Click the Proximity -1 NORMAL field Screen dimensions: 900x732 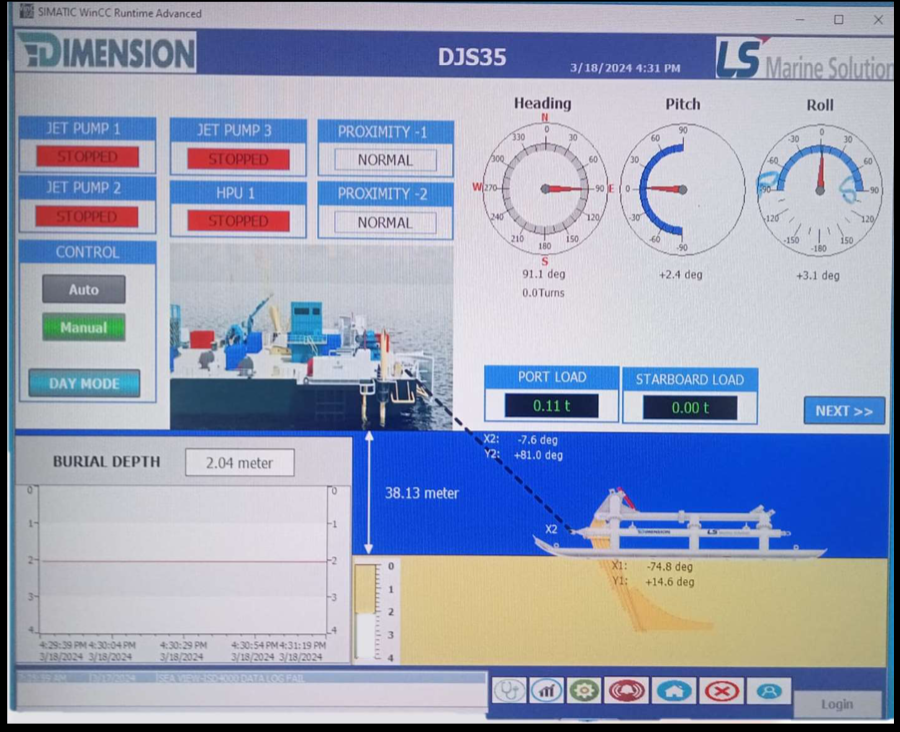[x=385, y=160]
